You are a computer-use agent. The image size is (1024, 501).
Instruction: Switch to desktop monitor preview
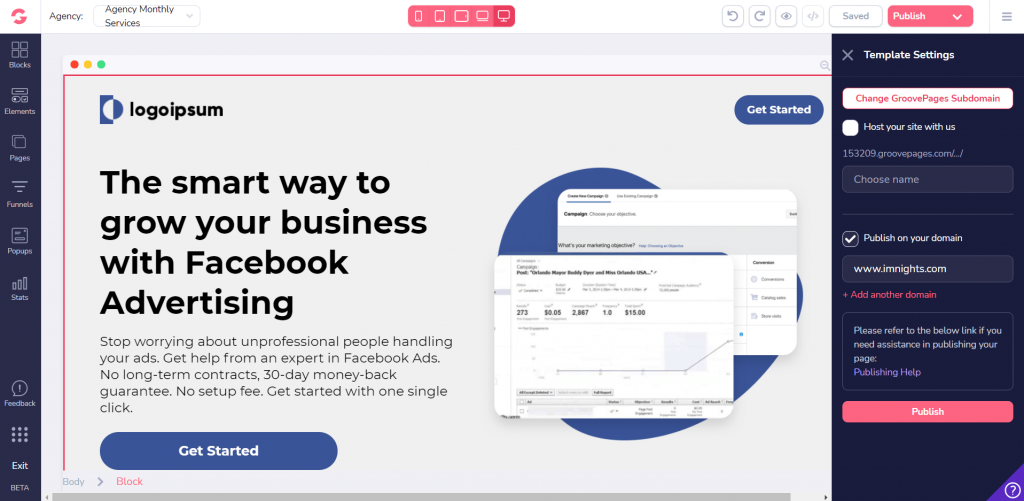tap(504, 16)
